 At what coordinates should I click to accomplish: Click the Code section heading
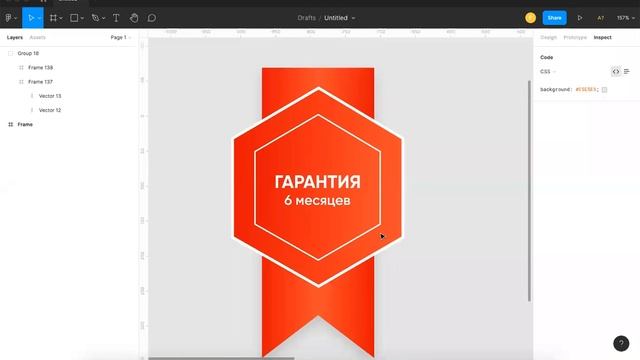coord(547,58)
